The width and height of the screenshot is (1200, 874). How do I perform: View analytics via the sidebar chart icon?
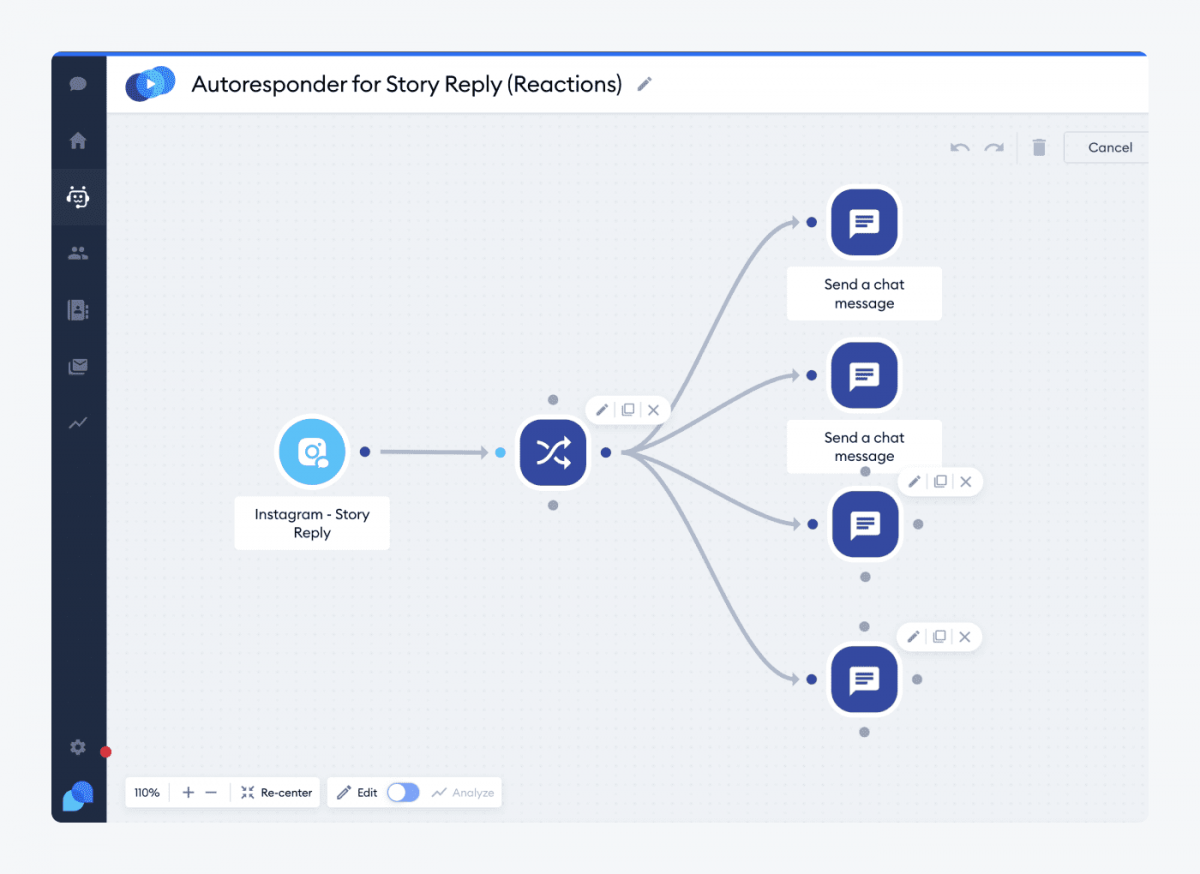78,422
